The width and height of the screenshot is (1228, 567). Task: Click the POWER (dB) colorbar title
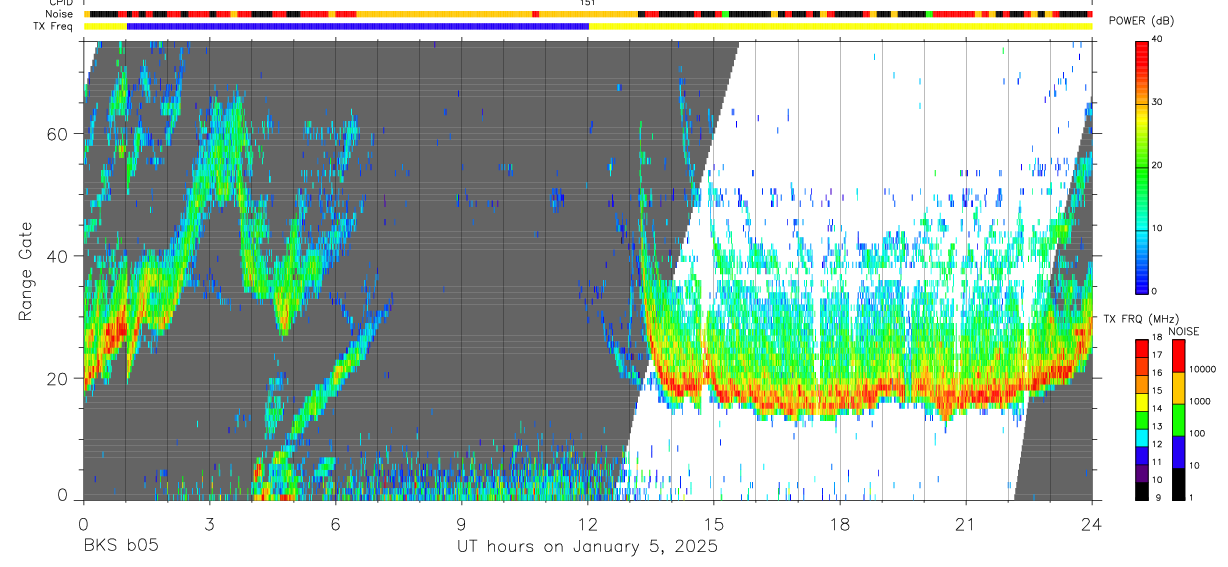tap(1141, 21)
